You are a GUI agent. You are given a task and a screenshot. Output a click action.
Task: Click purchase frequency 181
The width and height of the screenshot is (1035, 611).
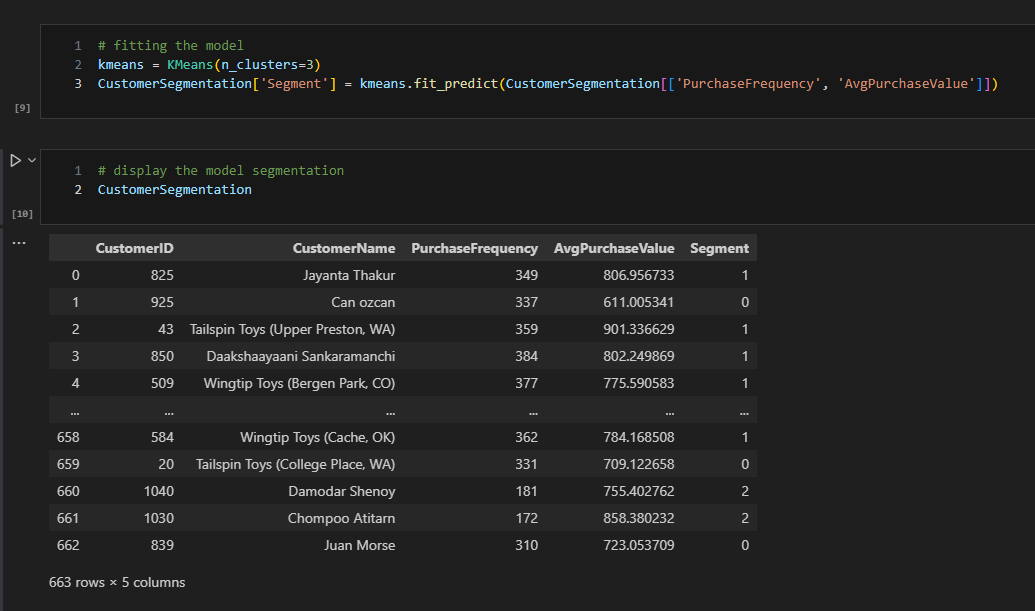tap(527, 492)
